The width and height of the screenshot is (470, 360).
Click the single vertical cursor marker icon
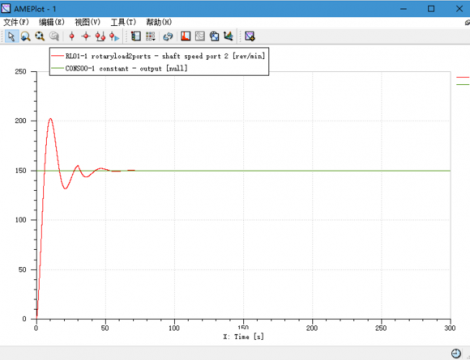tap(72, 36)
